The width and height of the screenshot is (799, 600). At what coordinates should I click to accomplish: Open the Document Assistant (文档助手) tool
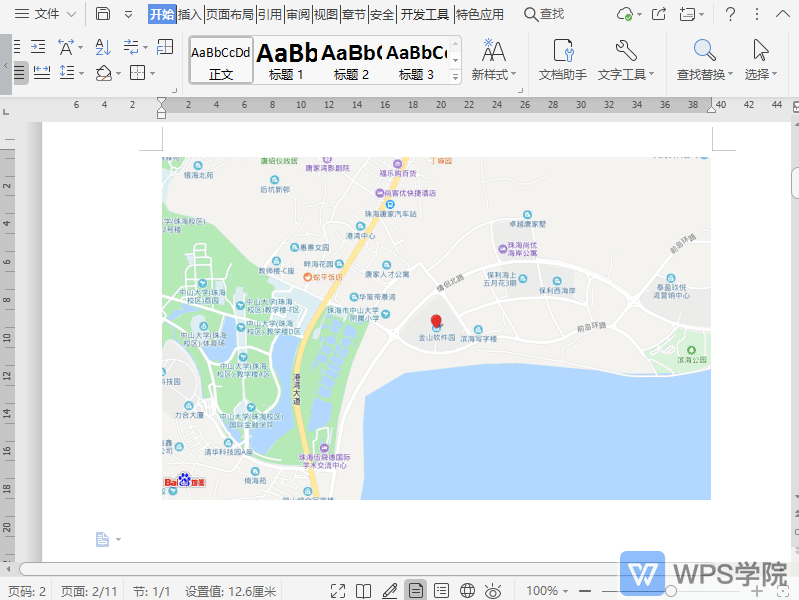coord(562,60)
